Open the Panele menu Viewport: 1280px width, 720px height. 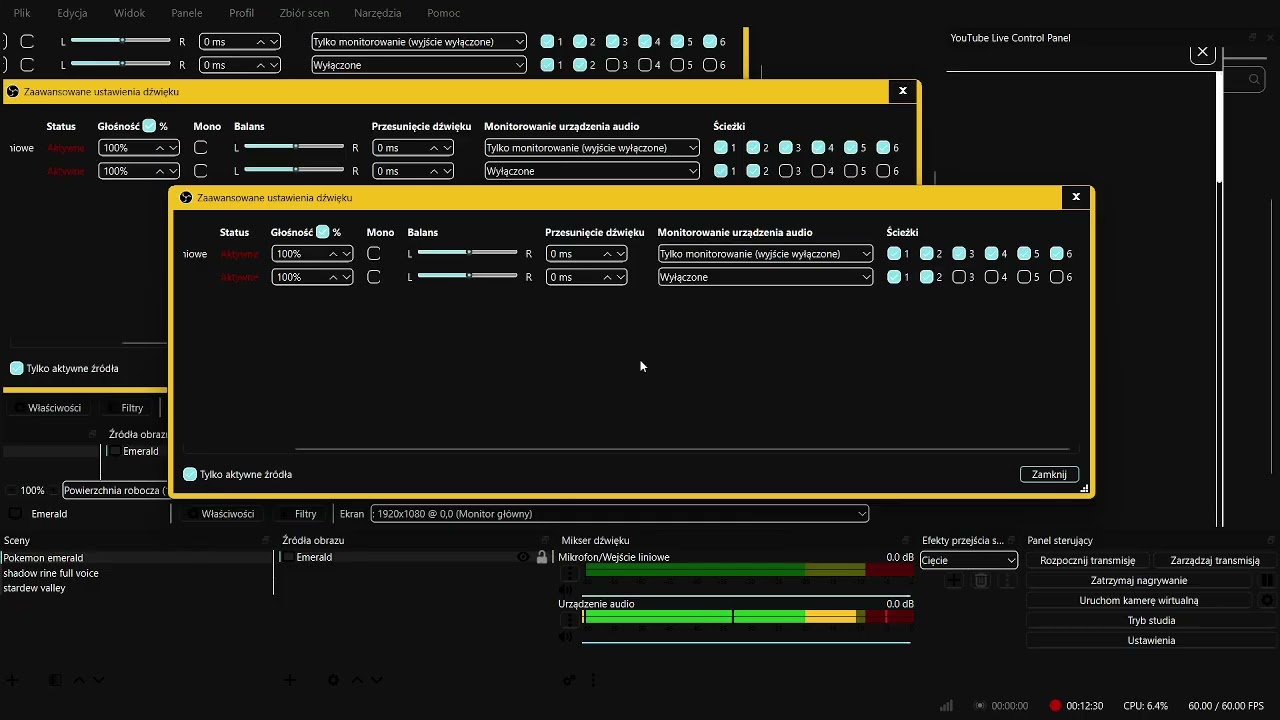pyautogui.click(x=187, y=13)
